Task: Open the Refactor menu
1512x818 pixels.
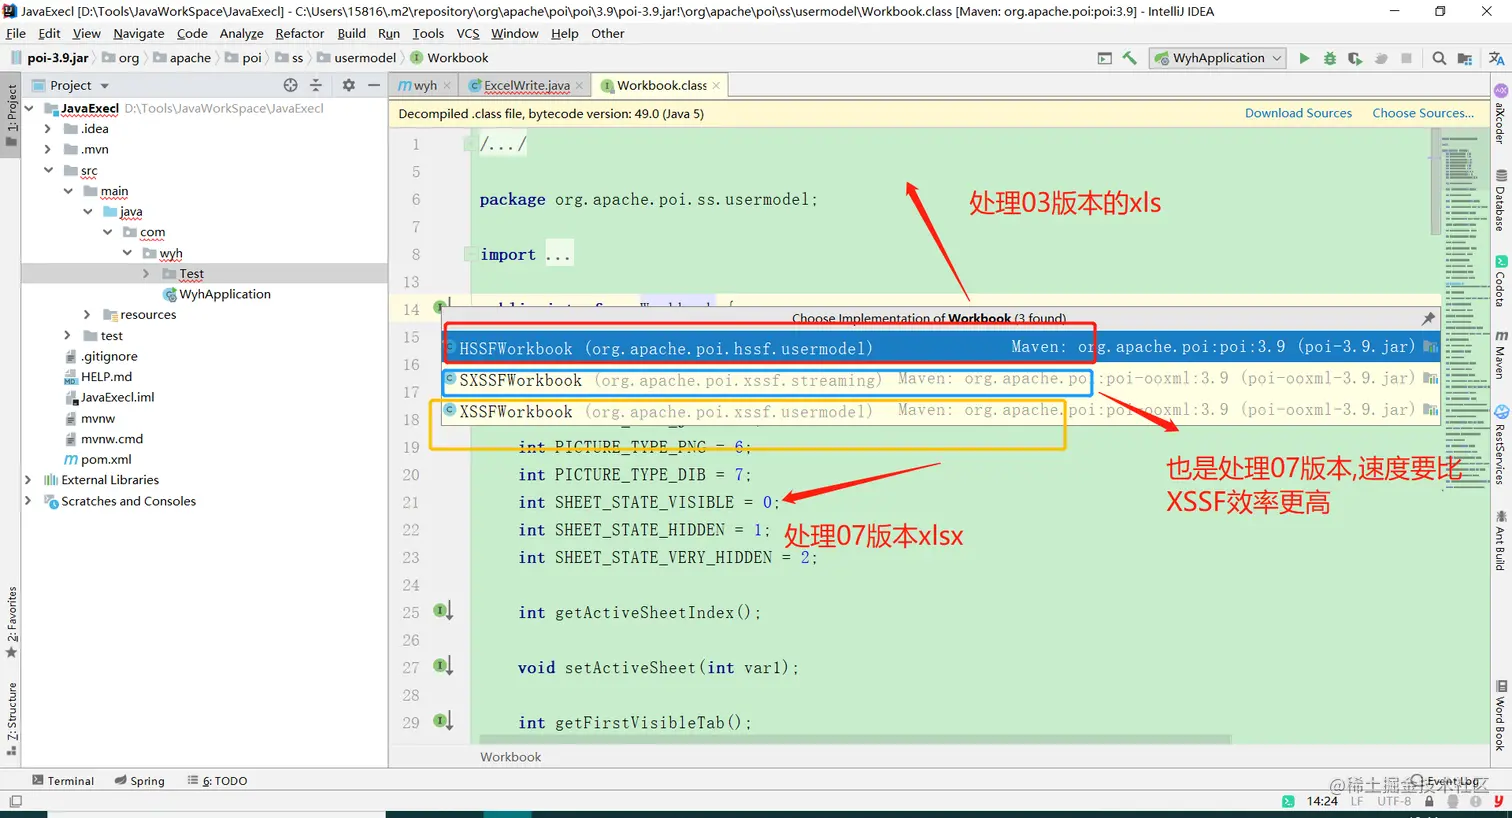Action: [299, 33]
